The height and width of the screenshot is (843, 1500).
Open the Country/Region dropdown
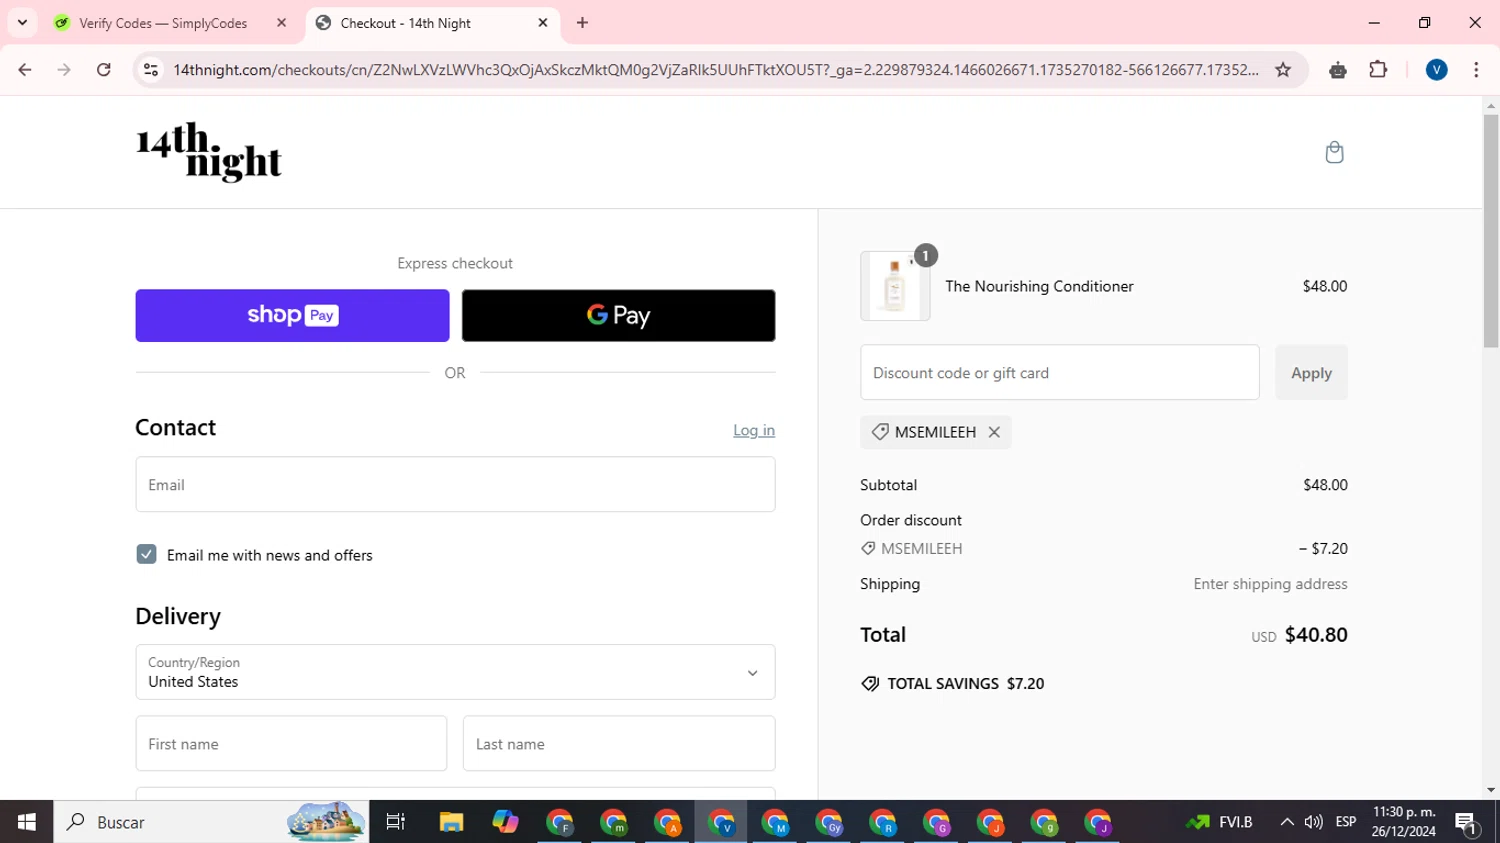pyautogui.click(x=455, y=672)
